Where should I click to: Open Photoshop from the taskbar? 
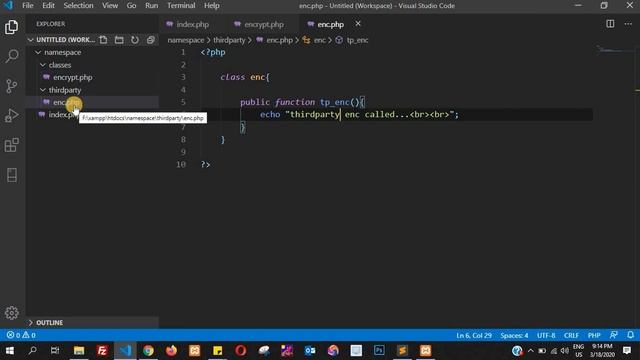click(x=379, y=350)
